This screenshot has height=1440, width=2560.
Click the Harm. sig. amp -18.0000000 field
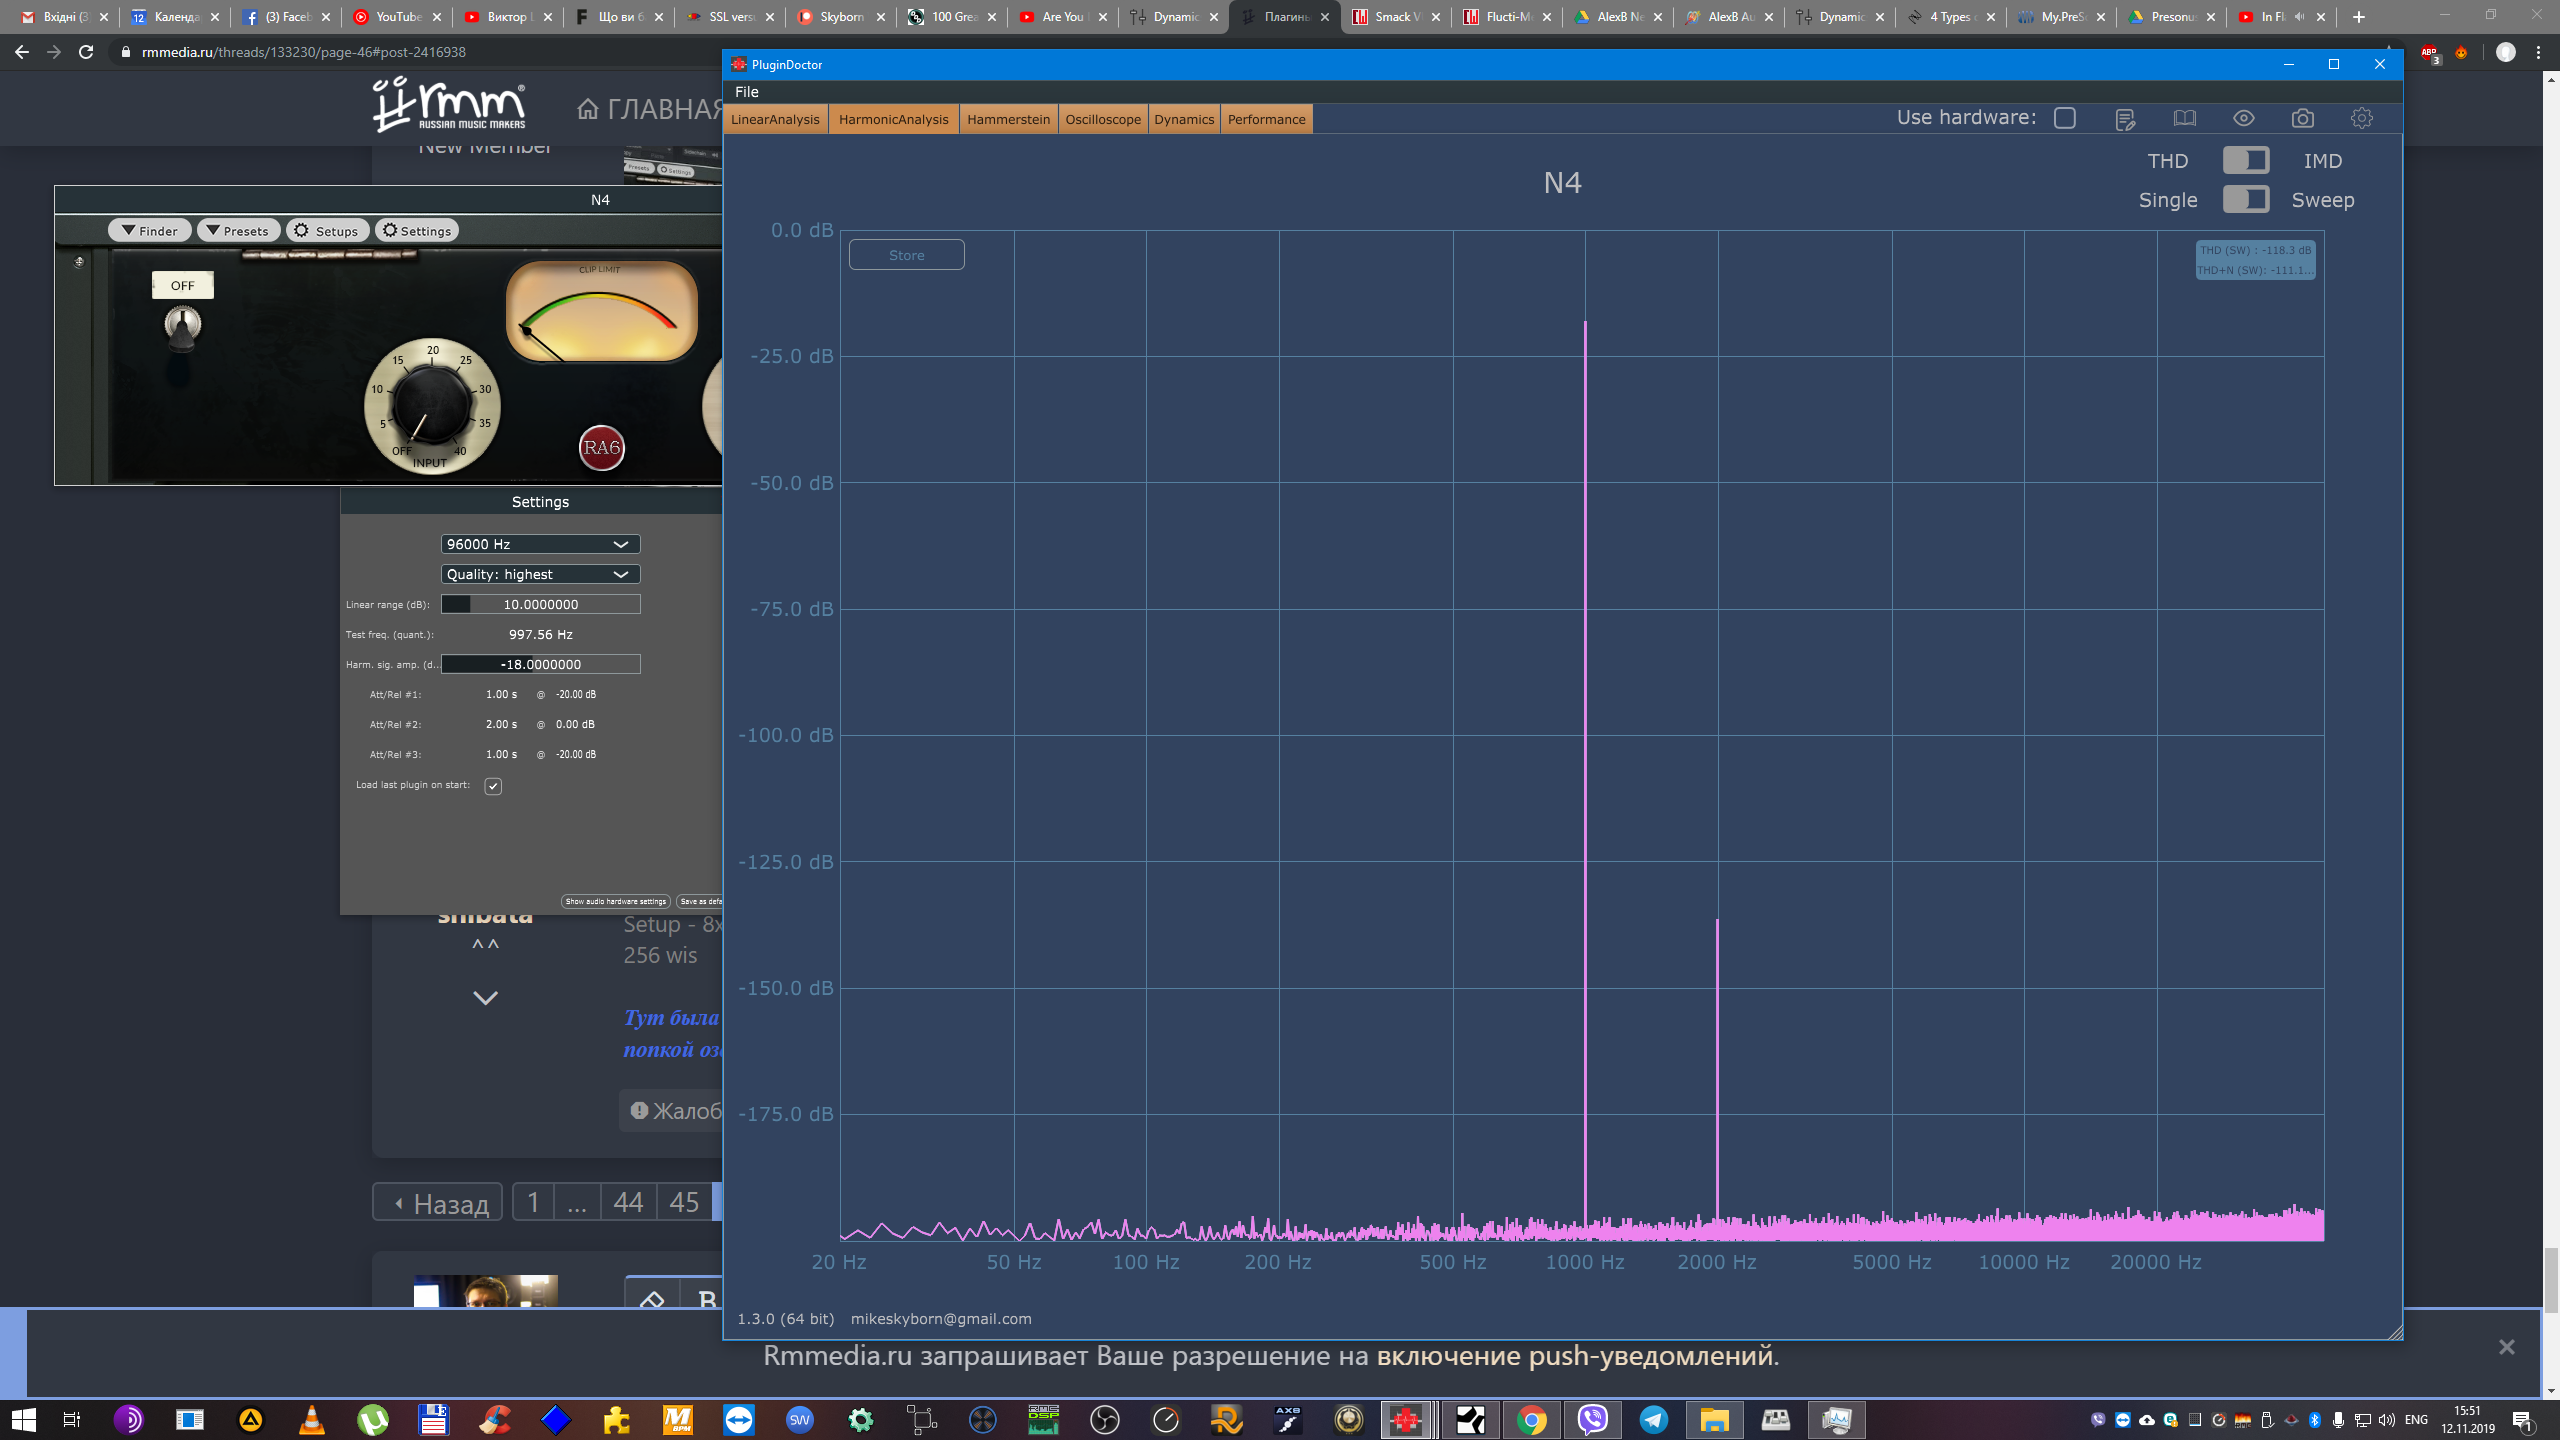click(x=540, y=664)
